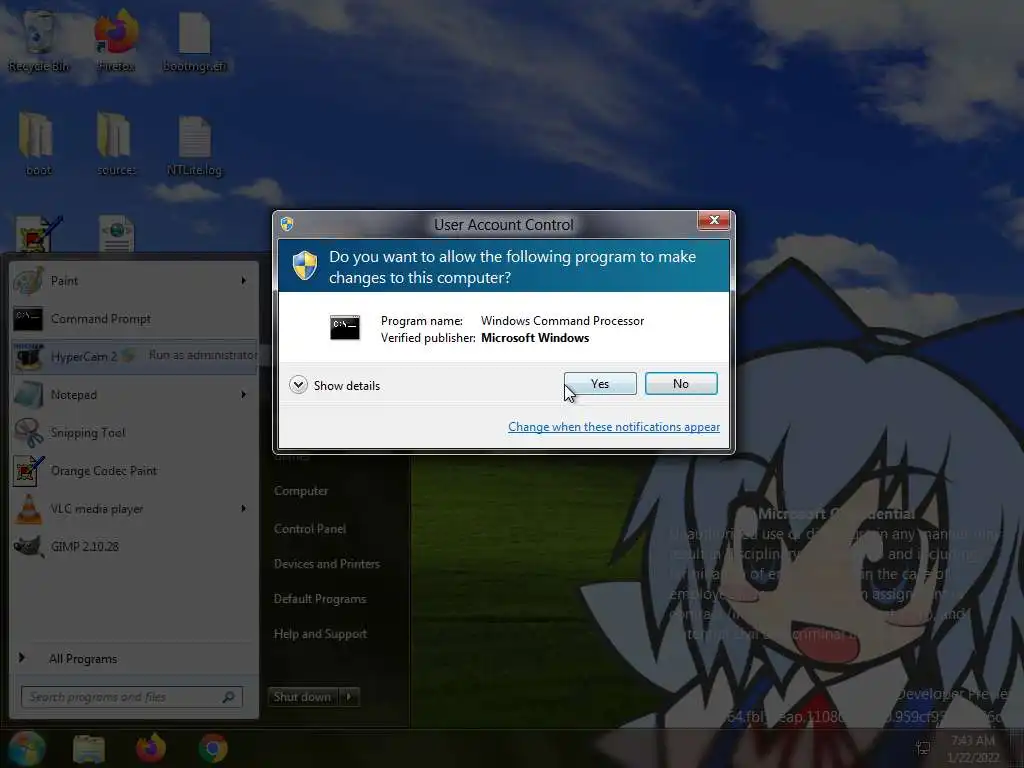Click the UAC shield icon in banner
Viewport: 1024px width, 768px height.
coord(305,266)
